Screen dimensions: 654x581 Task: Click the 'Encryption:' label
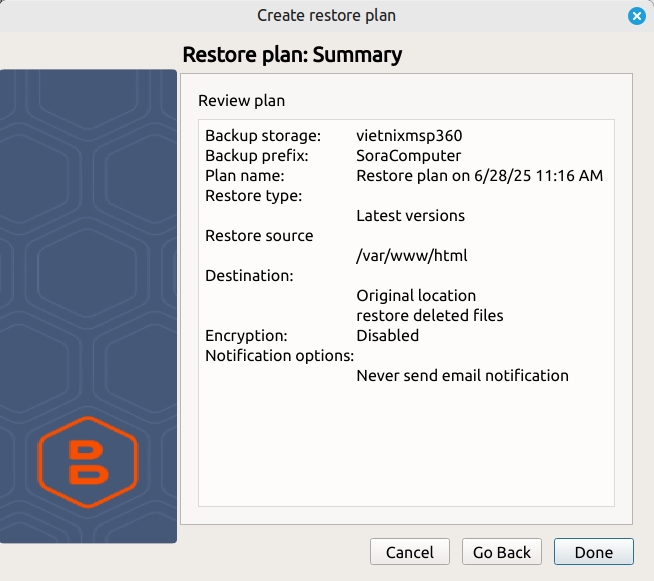coord(247,336)
